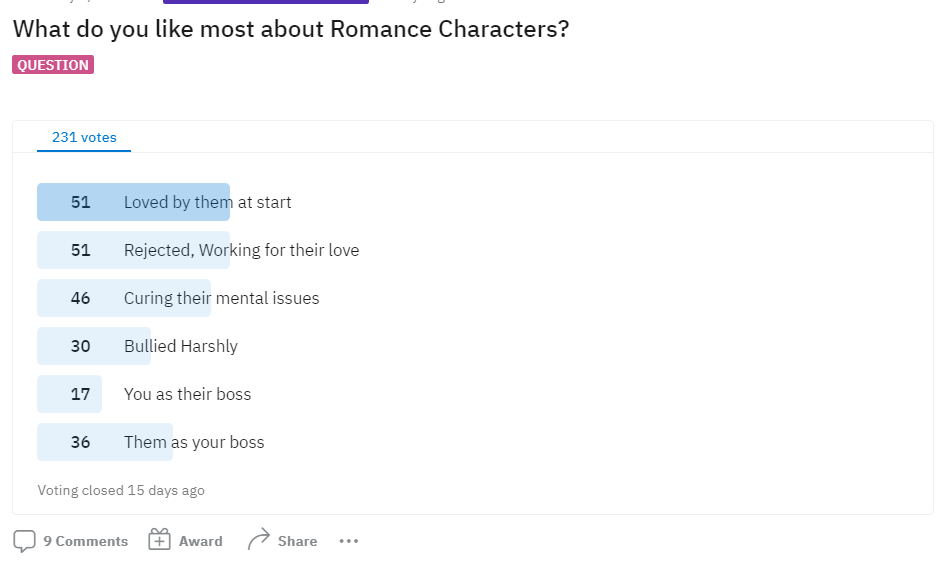Click the comments speech bubble icon
Image resolution: width=943 pixels, height=565 pixels.
point(25,541)
